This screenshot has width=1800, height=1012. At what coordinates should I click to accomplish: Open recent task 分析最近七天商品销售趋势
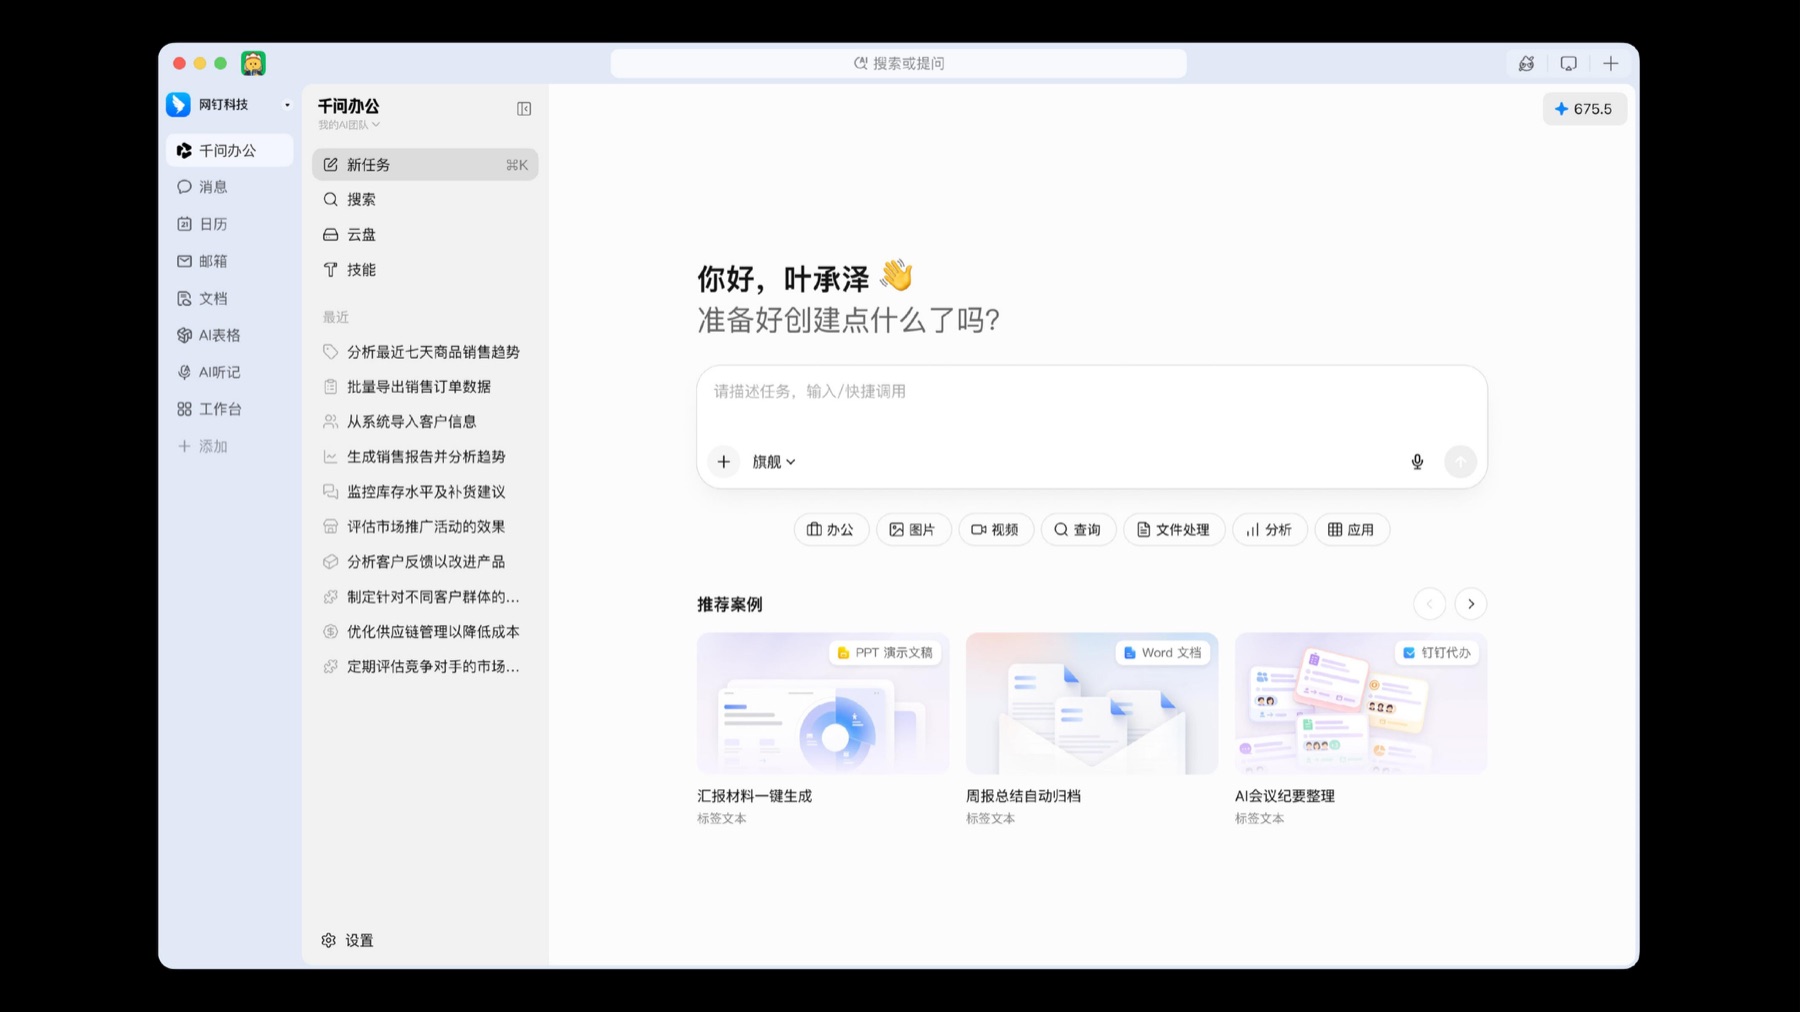click(425, 352)
